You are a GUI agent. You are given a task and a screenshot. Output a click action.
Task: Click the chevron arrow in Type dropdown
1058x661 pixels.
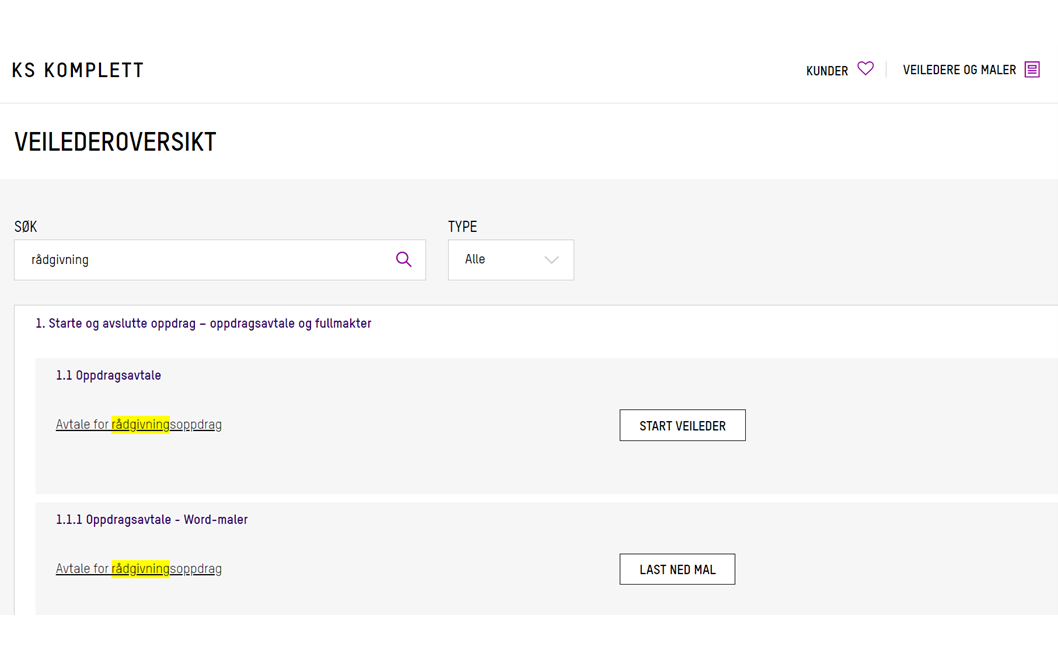551,260
